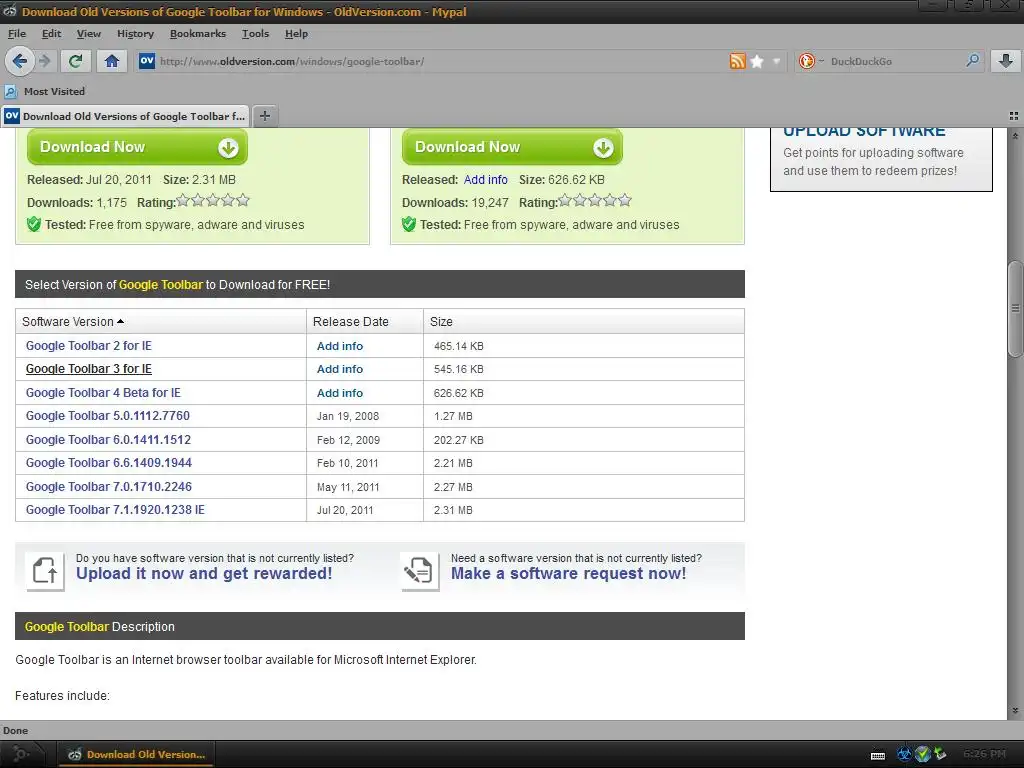Open the tab groups grid icon
The width and height of the screenshot is (1024, 768).
[x=1014, y=116]
